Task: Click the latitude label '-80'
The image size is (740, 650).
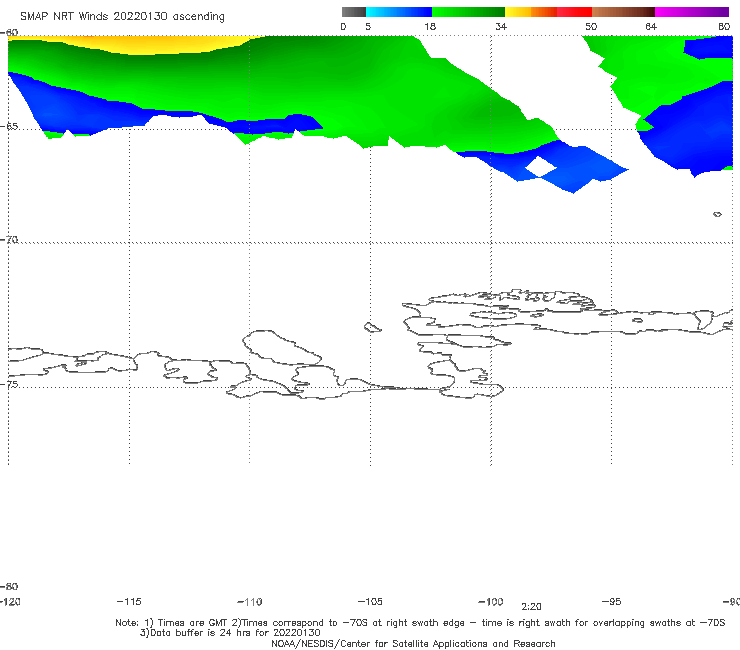Action: (x=9, y=587)
